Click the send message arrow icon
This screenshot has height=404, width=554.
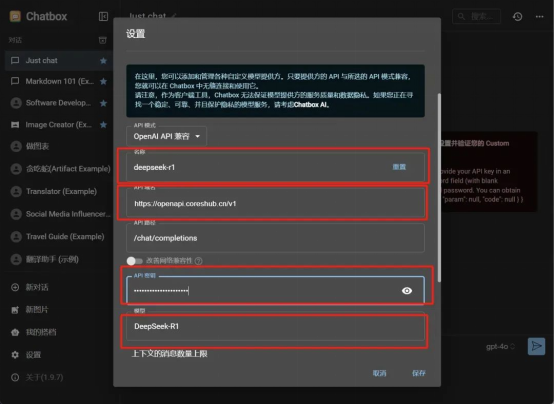pos(536,346)
